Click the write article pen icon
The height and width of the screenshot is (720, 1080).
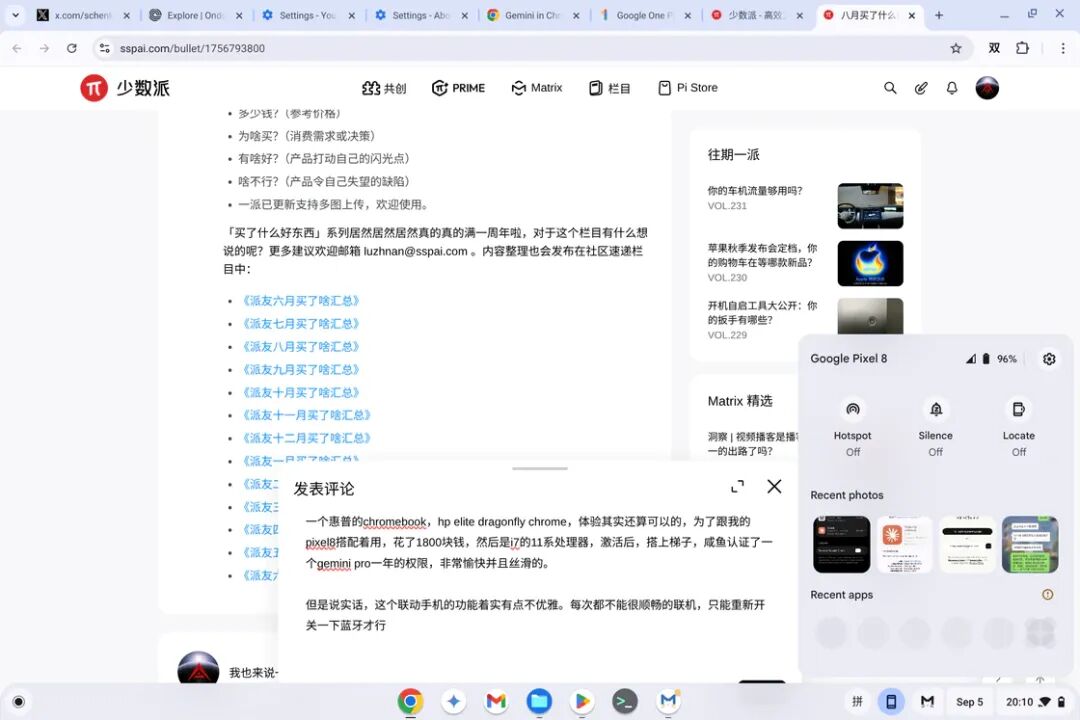click(x=921, y=88)
